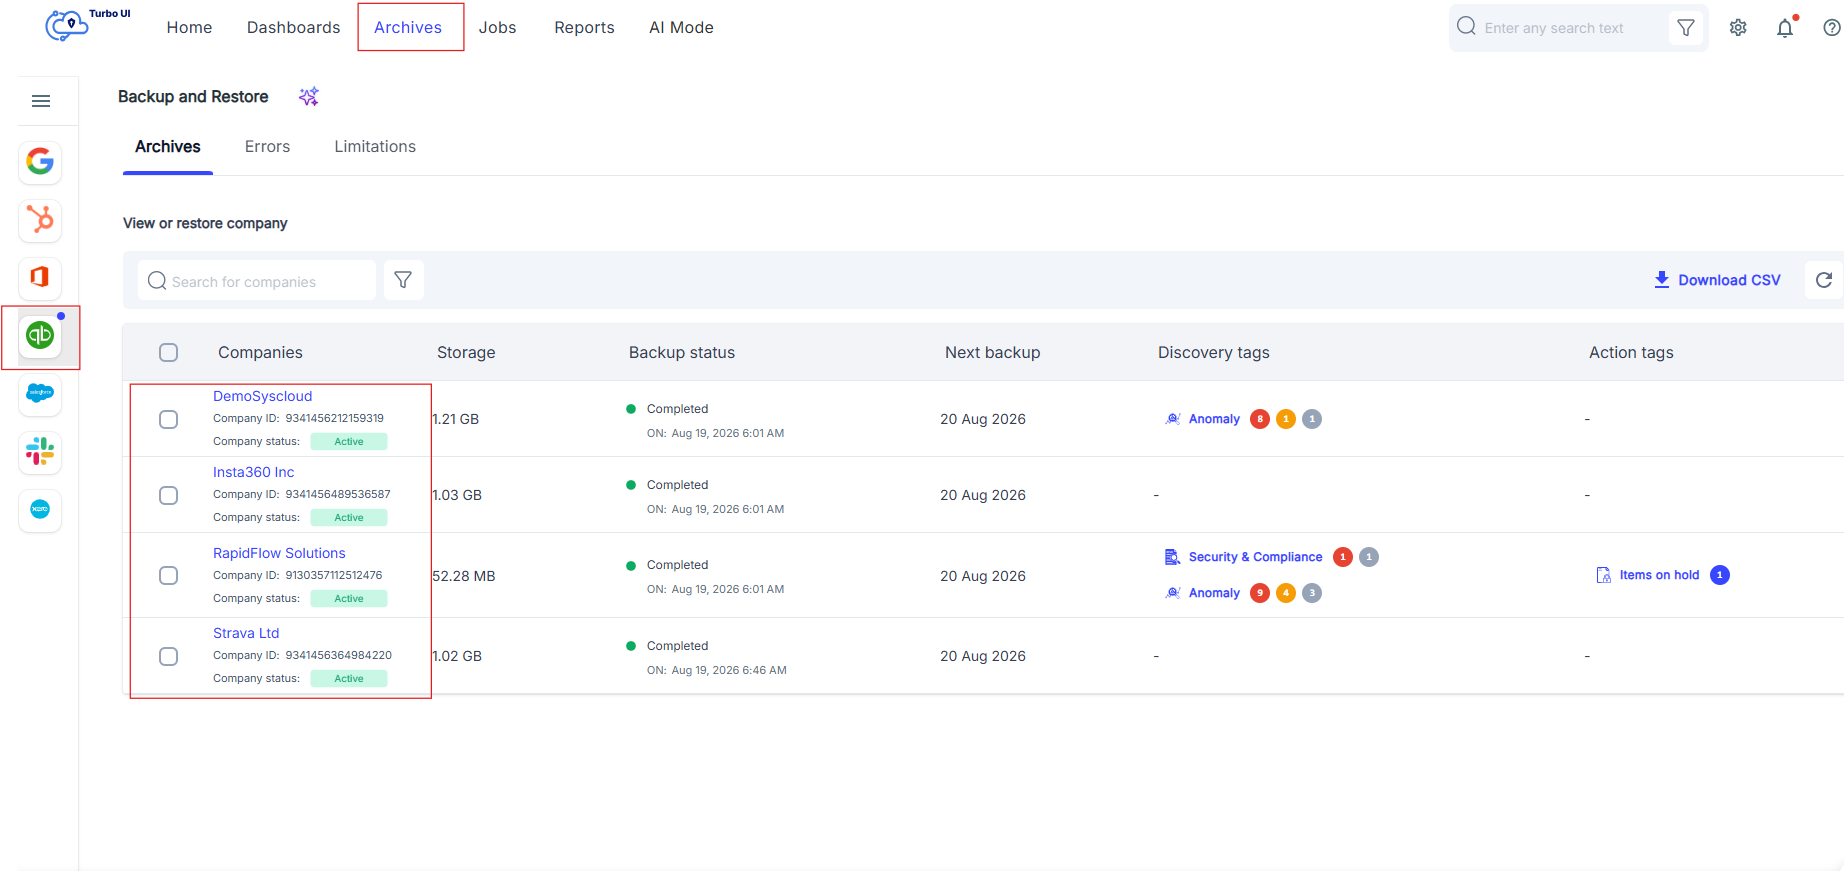Download CSV of companies

1717,280
